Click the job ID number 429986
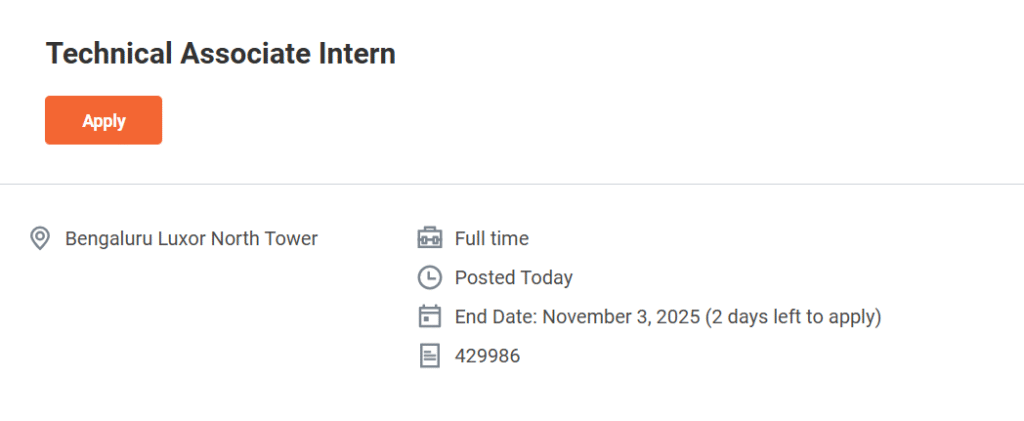Image resolution: width=1024 pixels, height=421 pixels. (487, 355)
